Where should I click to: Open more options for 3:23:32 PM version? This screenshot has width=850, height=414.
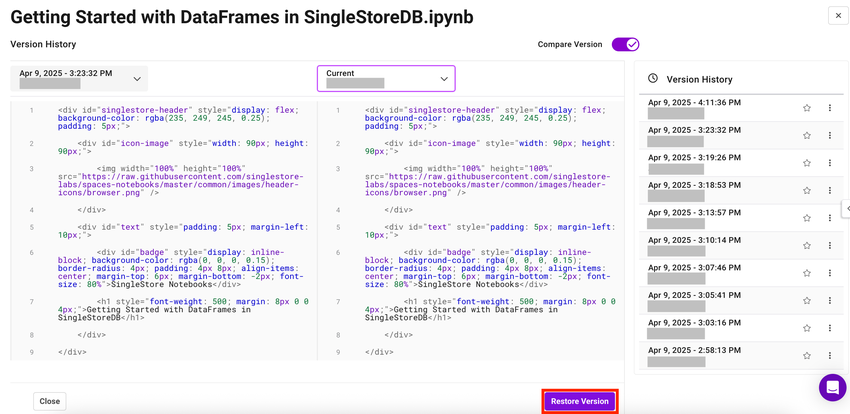[830, 135]
